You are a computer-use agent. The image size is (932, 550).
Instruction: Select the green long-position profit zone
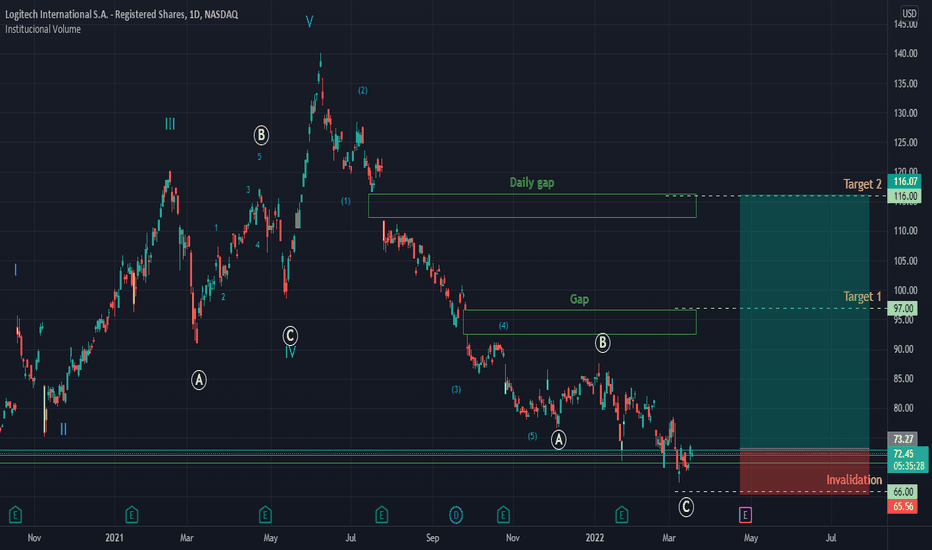[805, 322]
